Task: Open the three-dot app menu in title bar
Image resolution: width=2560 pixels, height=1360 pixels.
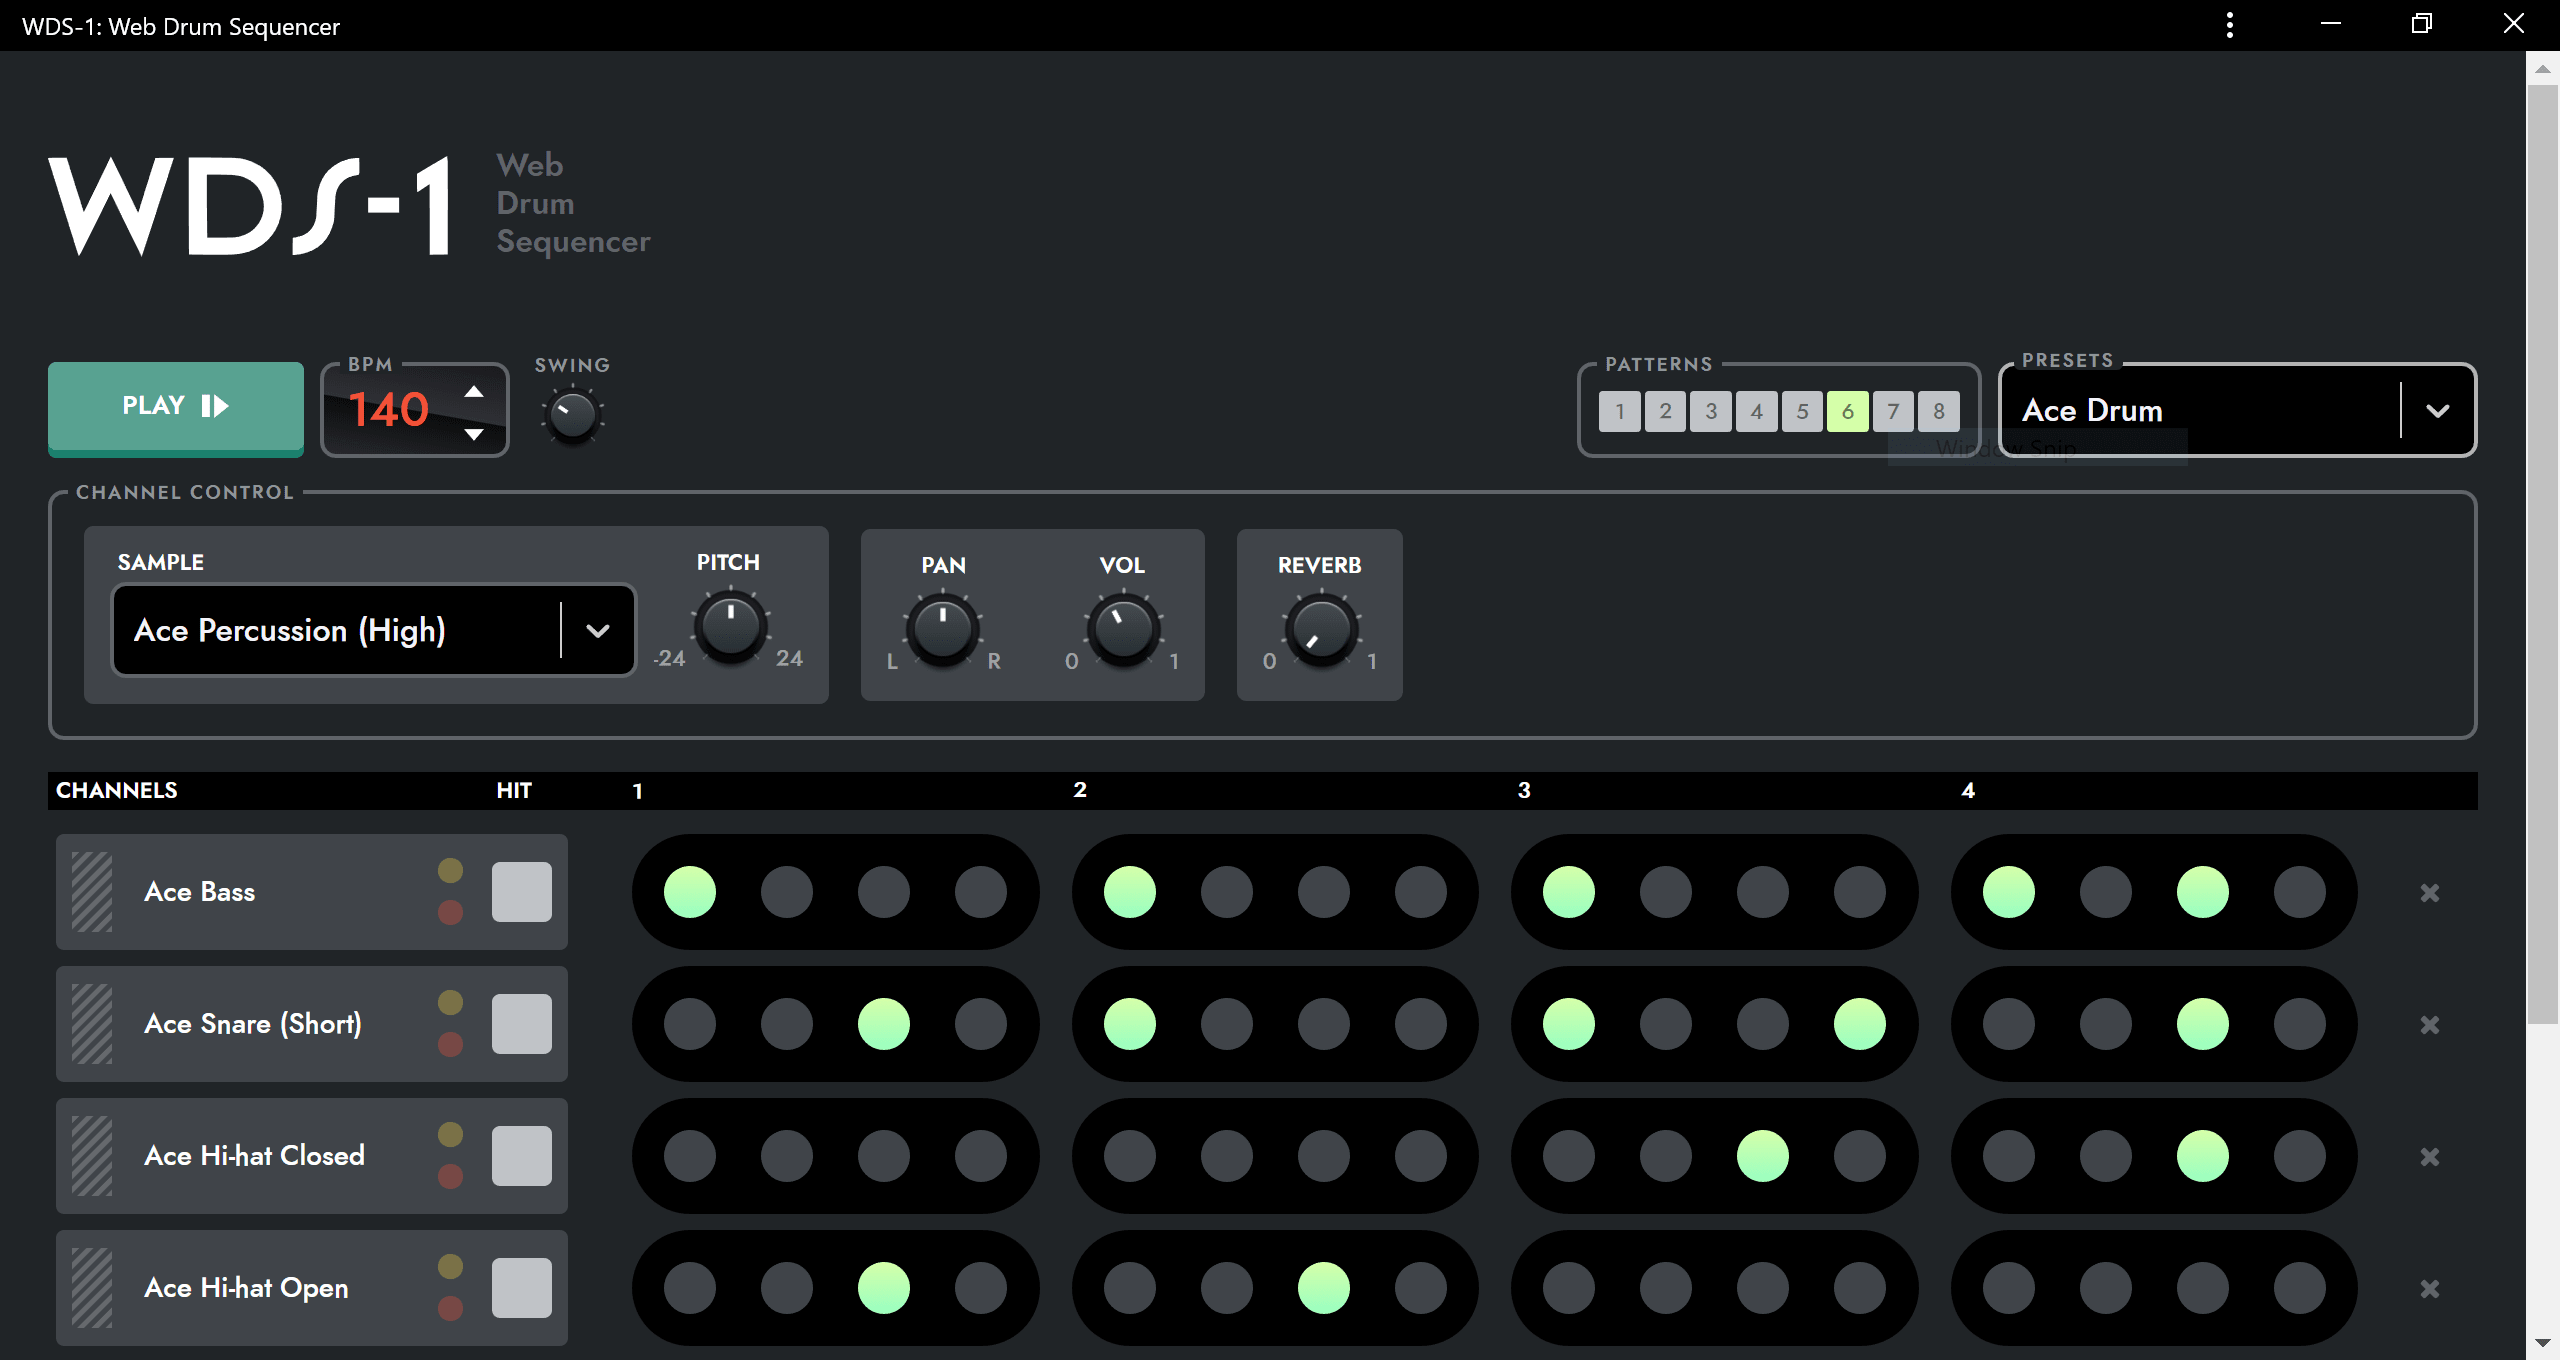Action: [x=2230, y=25]
